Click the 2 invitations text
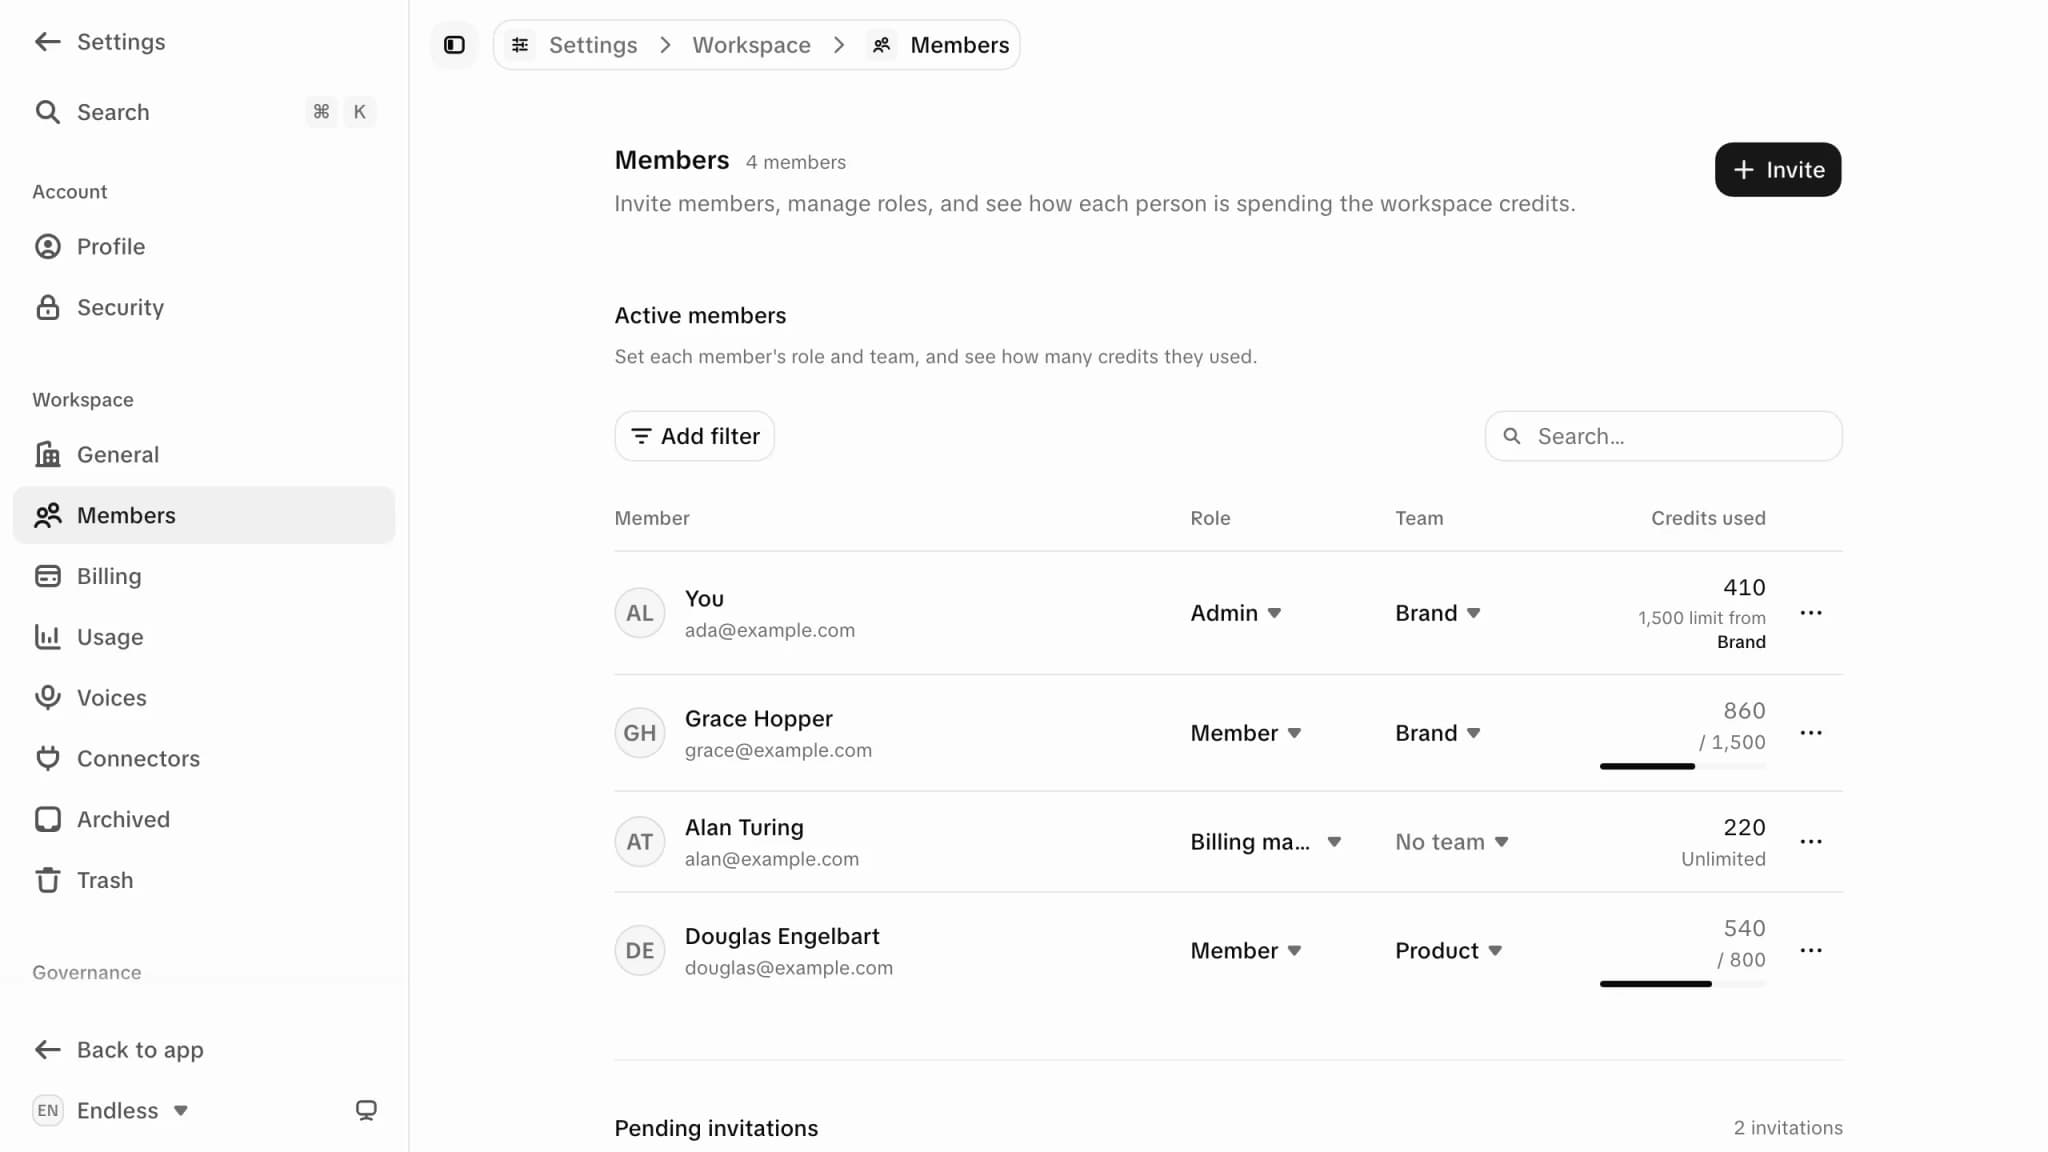Screen dimensions: 2048x1152 coord(1788,1128)
